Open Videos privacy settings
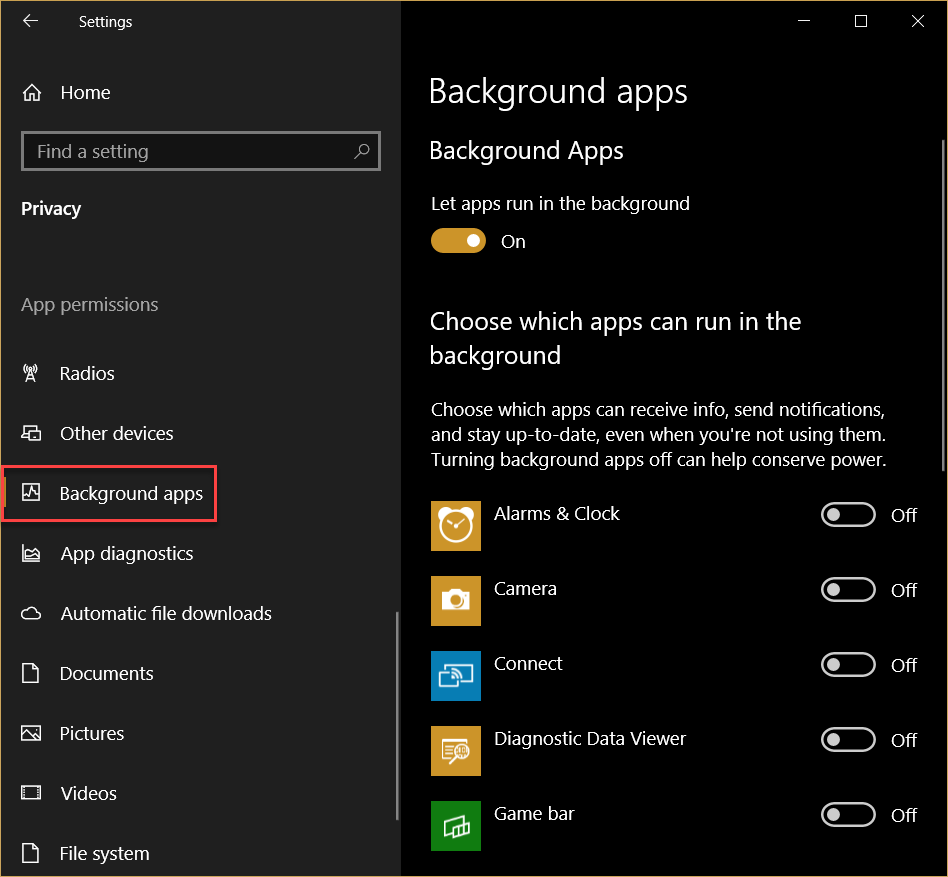The width and height of the screenshot is (948, 877). click(200, 793)
